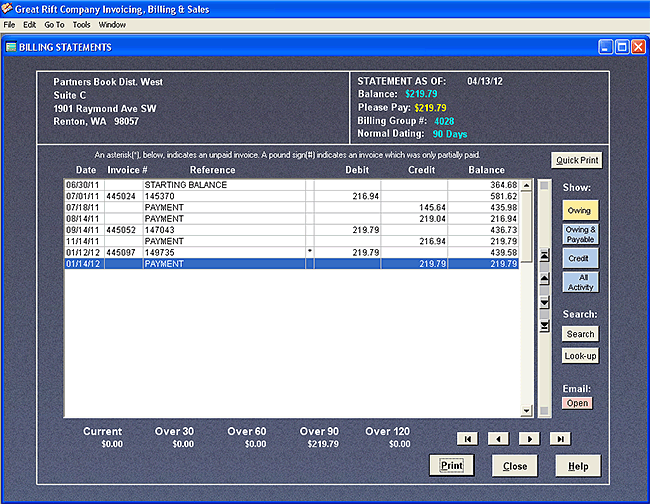Open the Tools menu
Viewport: 650px width, 504px height.
pos(81,24)
